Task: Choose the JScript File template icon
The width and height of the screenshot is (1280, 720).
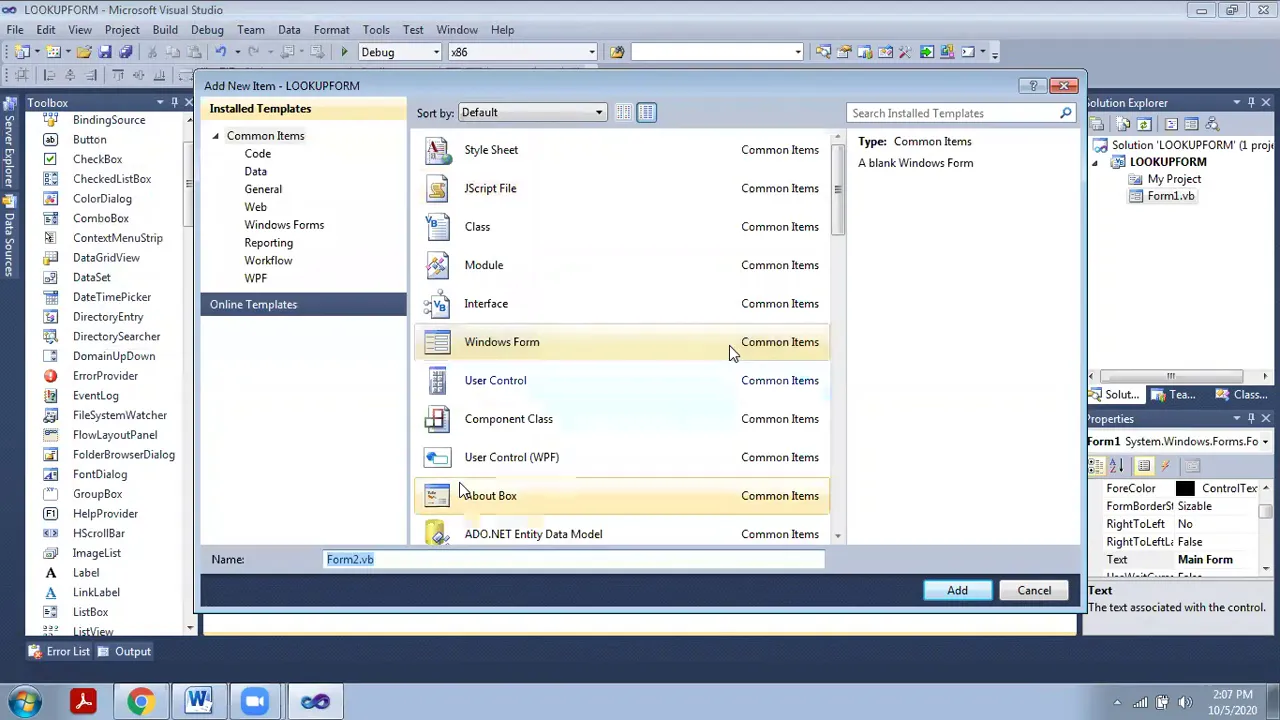Action: click(x=437, y=188)
